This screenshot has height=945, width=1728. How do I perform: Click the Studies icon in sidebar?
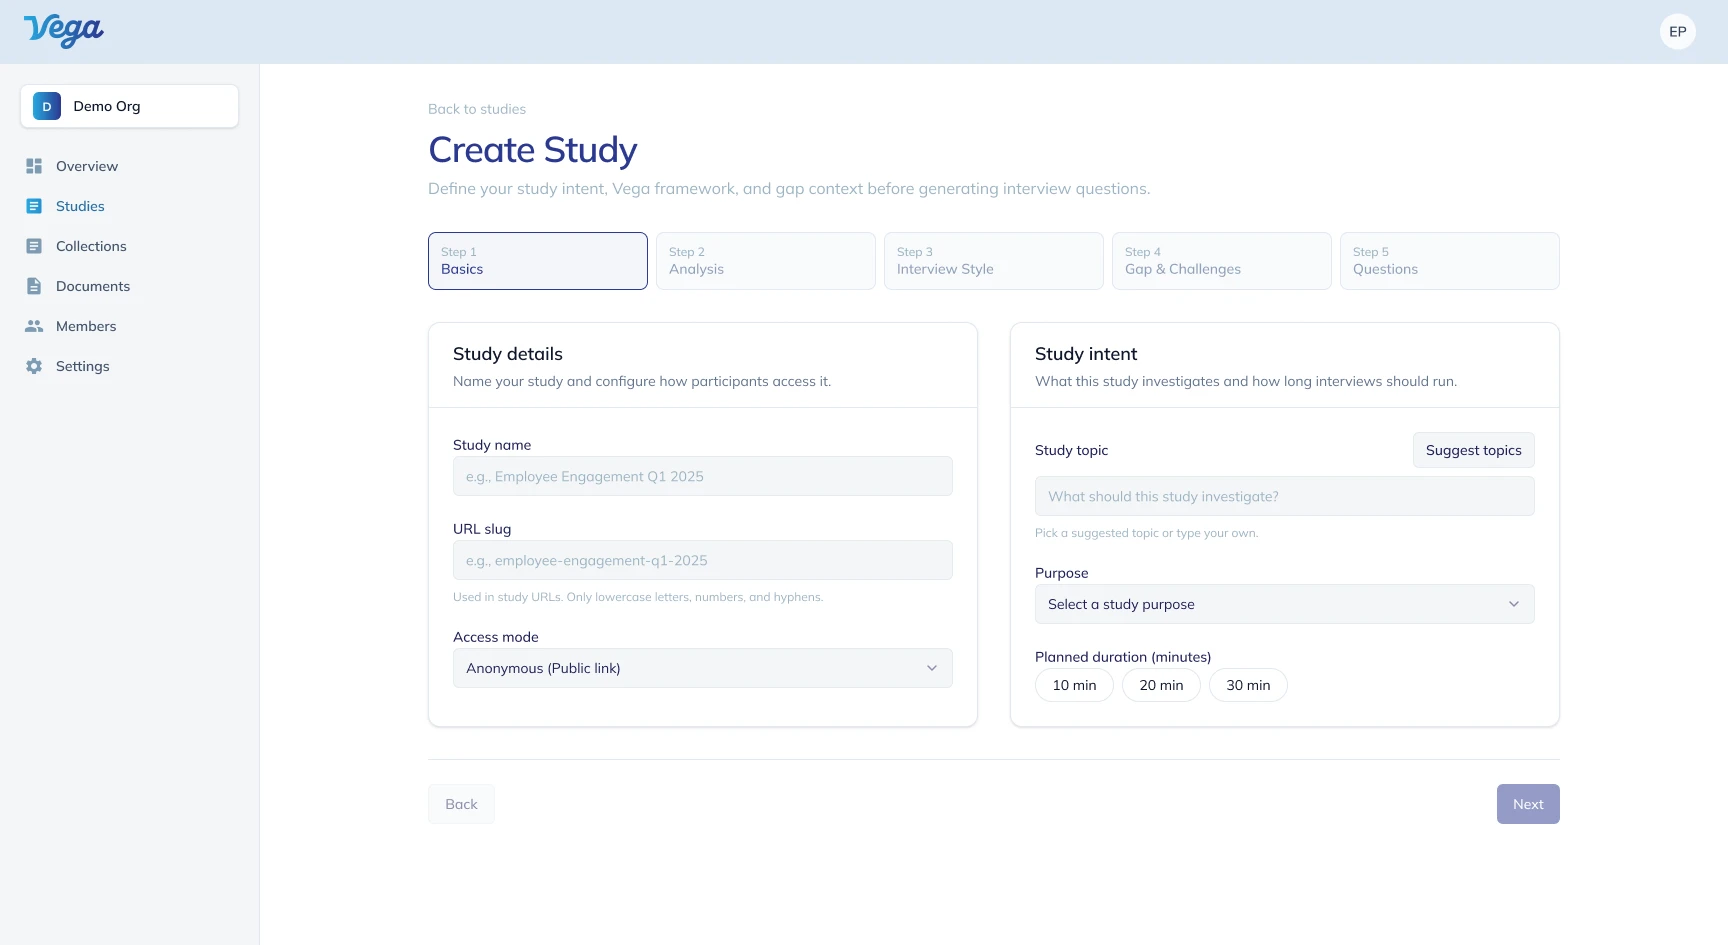pyautogui.click(x=34, y=206)
